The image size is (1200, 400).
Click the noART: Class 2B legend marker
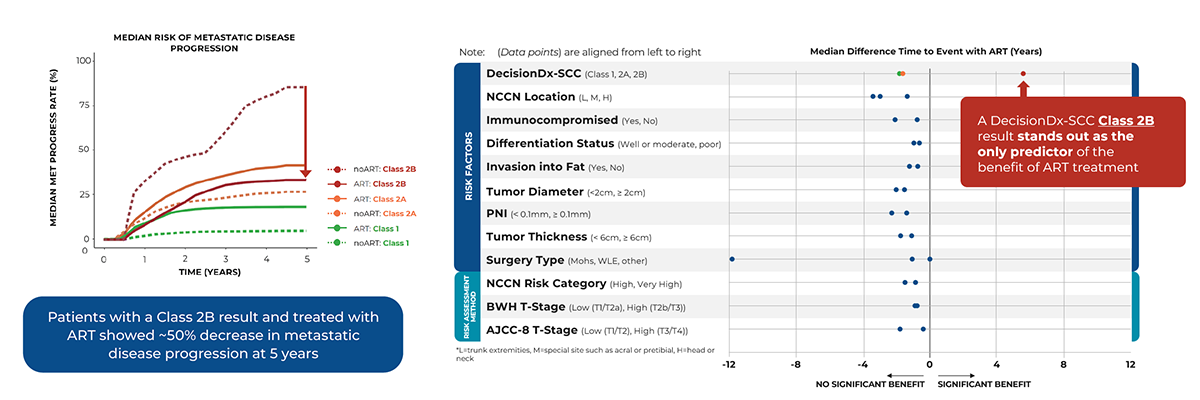click(338, 170)
